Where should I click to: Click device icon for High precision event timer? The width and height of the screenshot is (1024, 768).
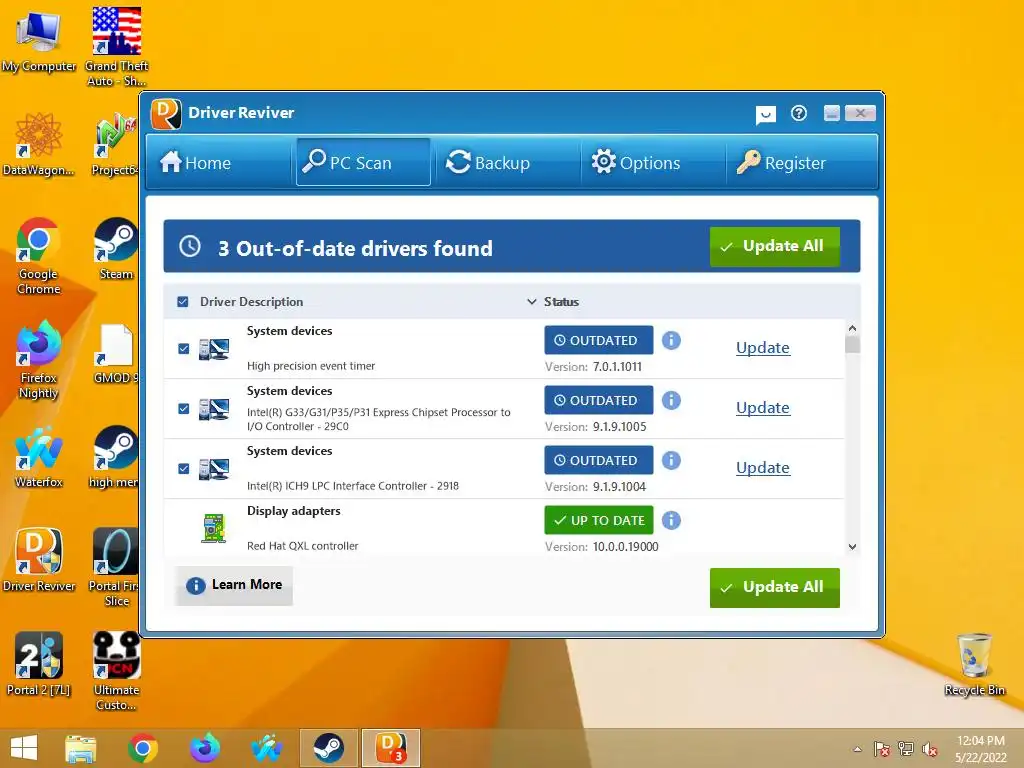pyautogui.click(x=214, y=349)
